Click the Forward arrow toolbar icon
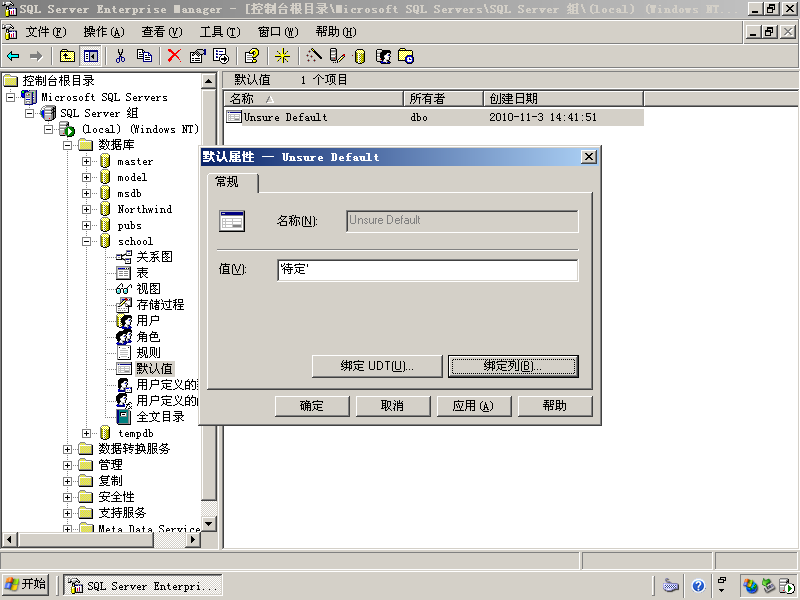The height and width of the screenshot is (600, 800). [x=36, y=56]
